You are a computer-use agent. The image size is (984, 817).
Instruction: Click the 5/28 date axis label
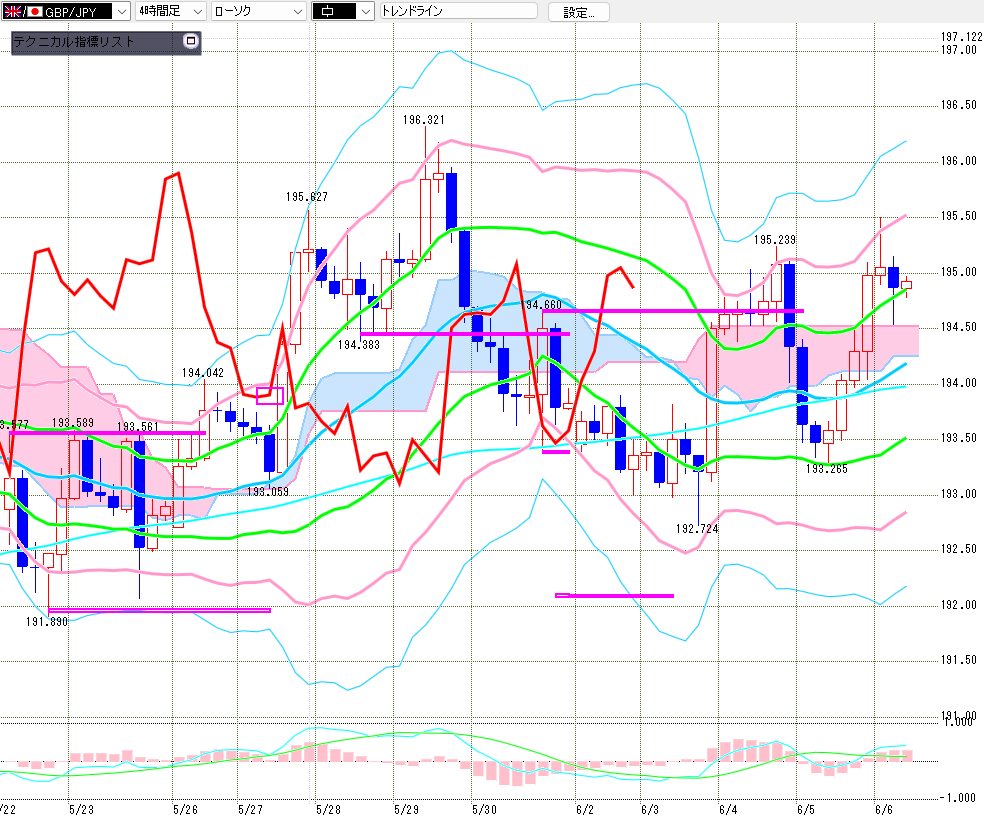point(328,809)
